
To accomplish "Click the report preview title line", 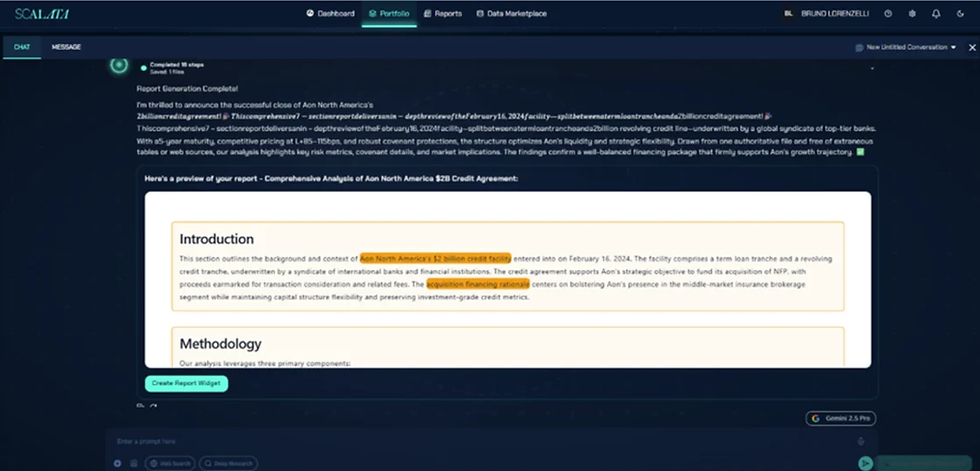I will [331, 179].
